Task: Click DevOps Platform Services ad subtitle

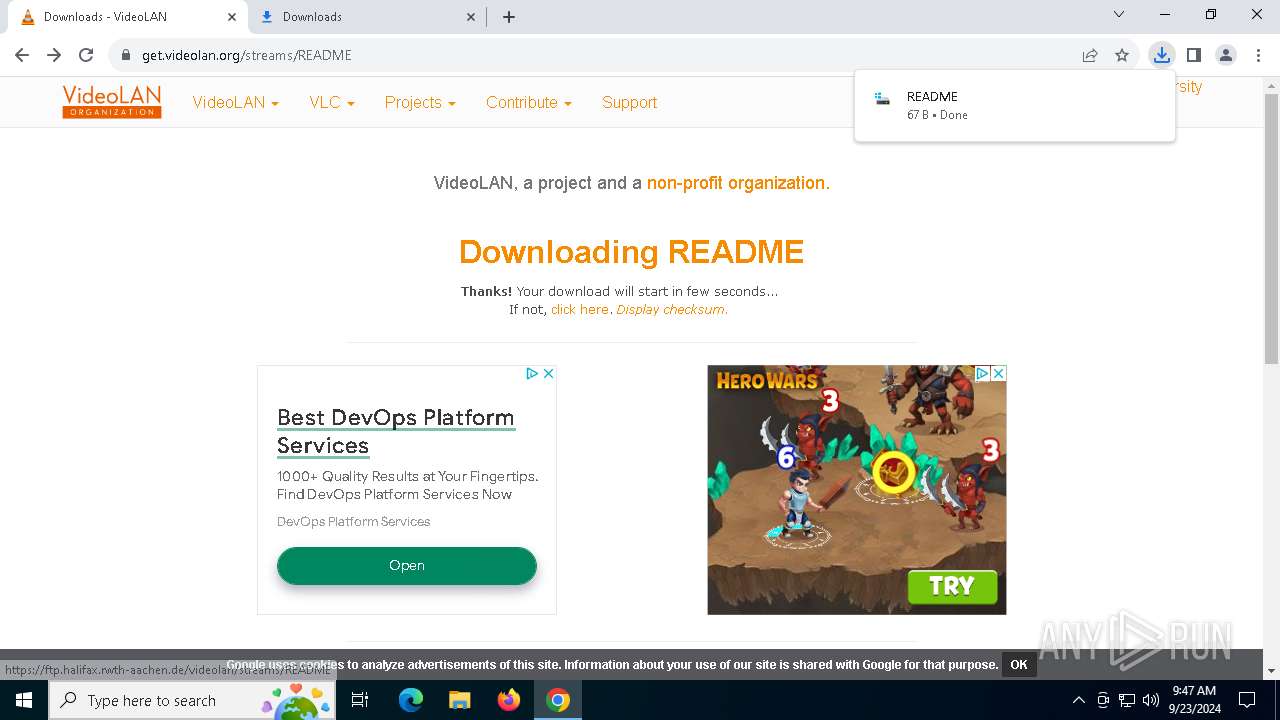Action: (x=353, y=522)
